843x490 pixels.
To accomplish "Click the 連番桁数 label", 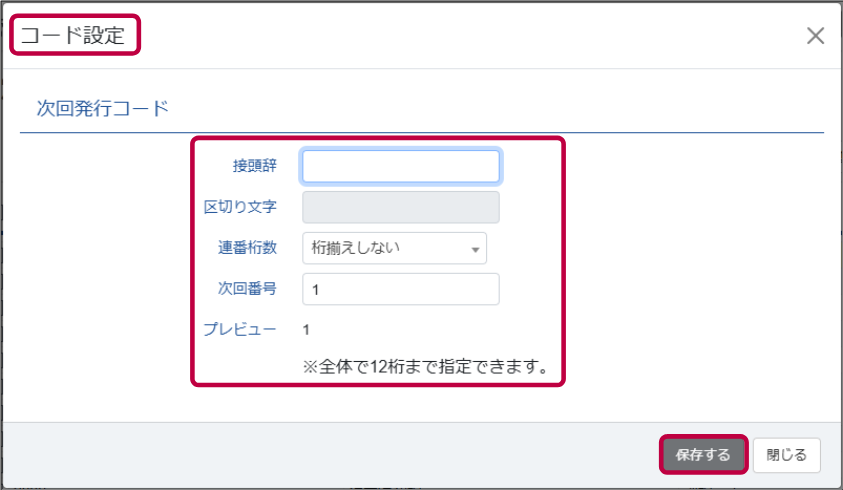I will pos(247,247).
